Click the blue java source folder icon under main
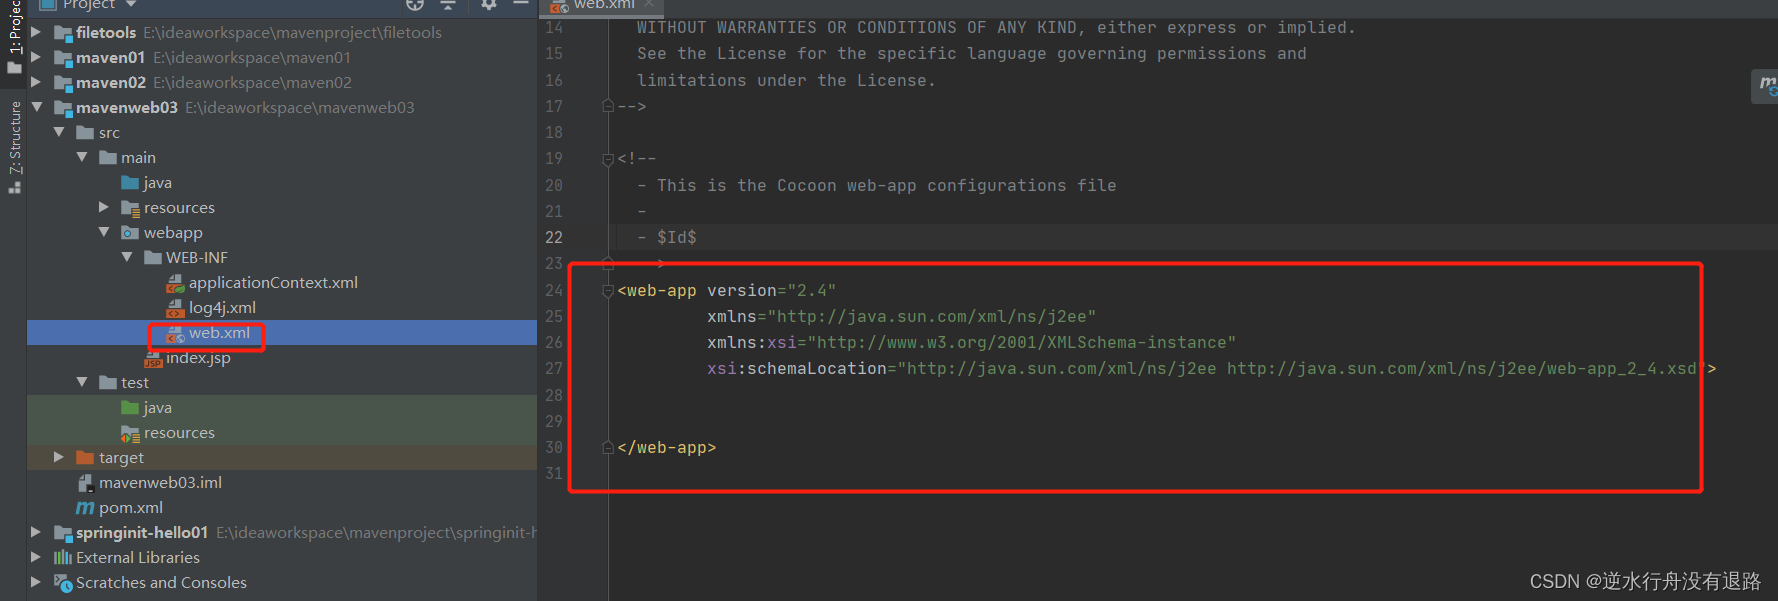Screen dimensions: 1778x601 (130, 183)
